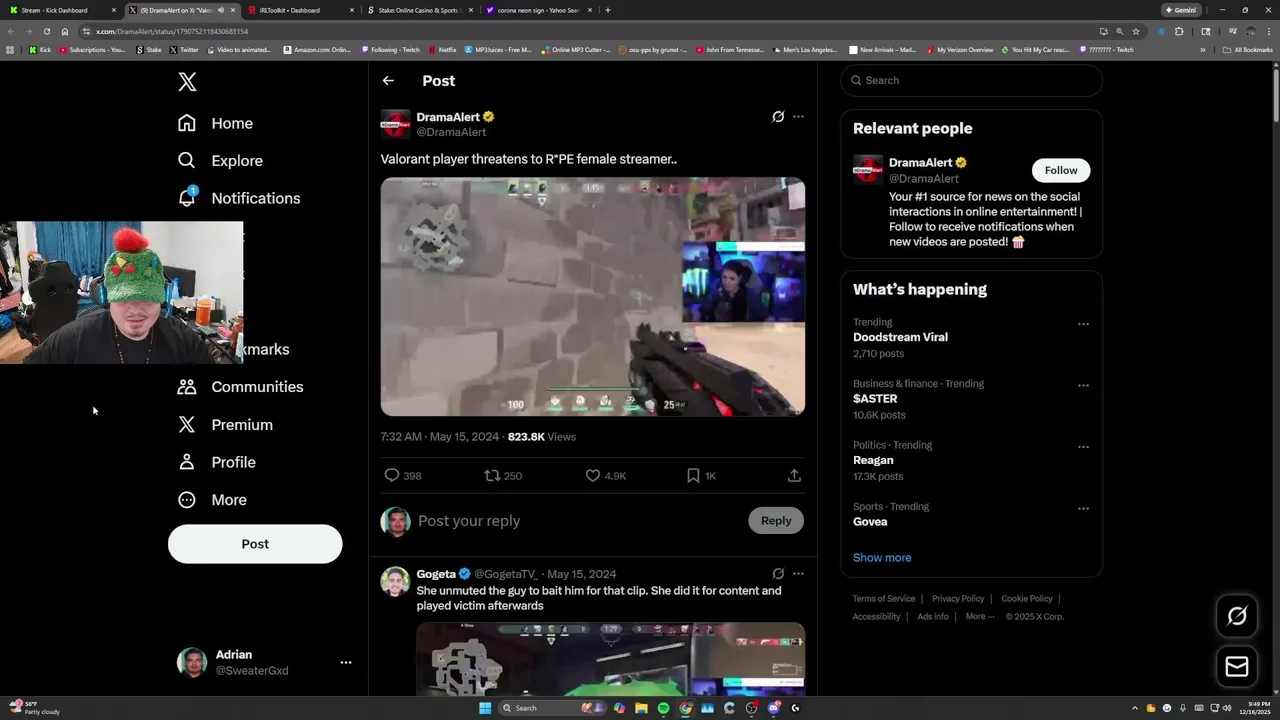Screen dimensions: 1280x720
Task: Open the DramaAlert name on the post
Action: tap(448, 117)
